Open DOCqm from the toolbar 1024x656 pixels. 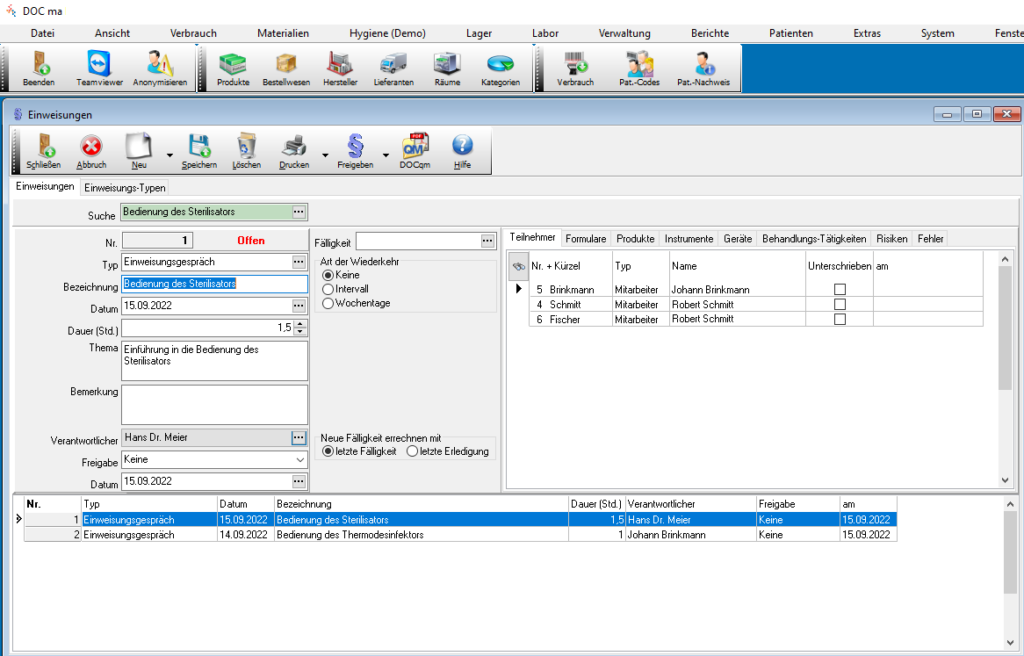415,151
